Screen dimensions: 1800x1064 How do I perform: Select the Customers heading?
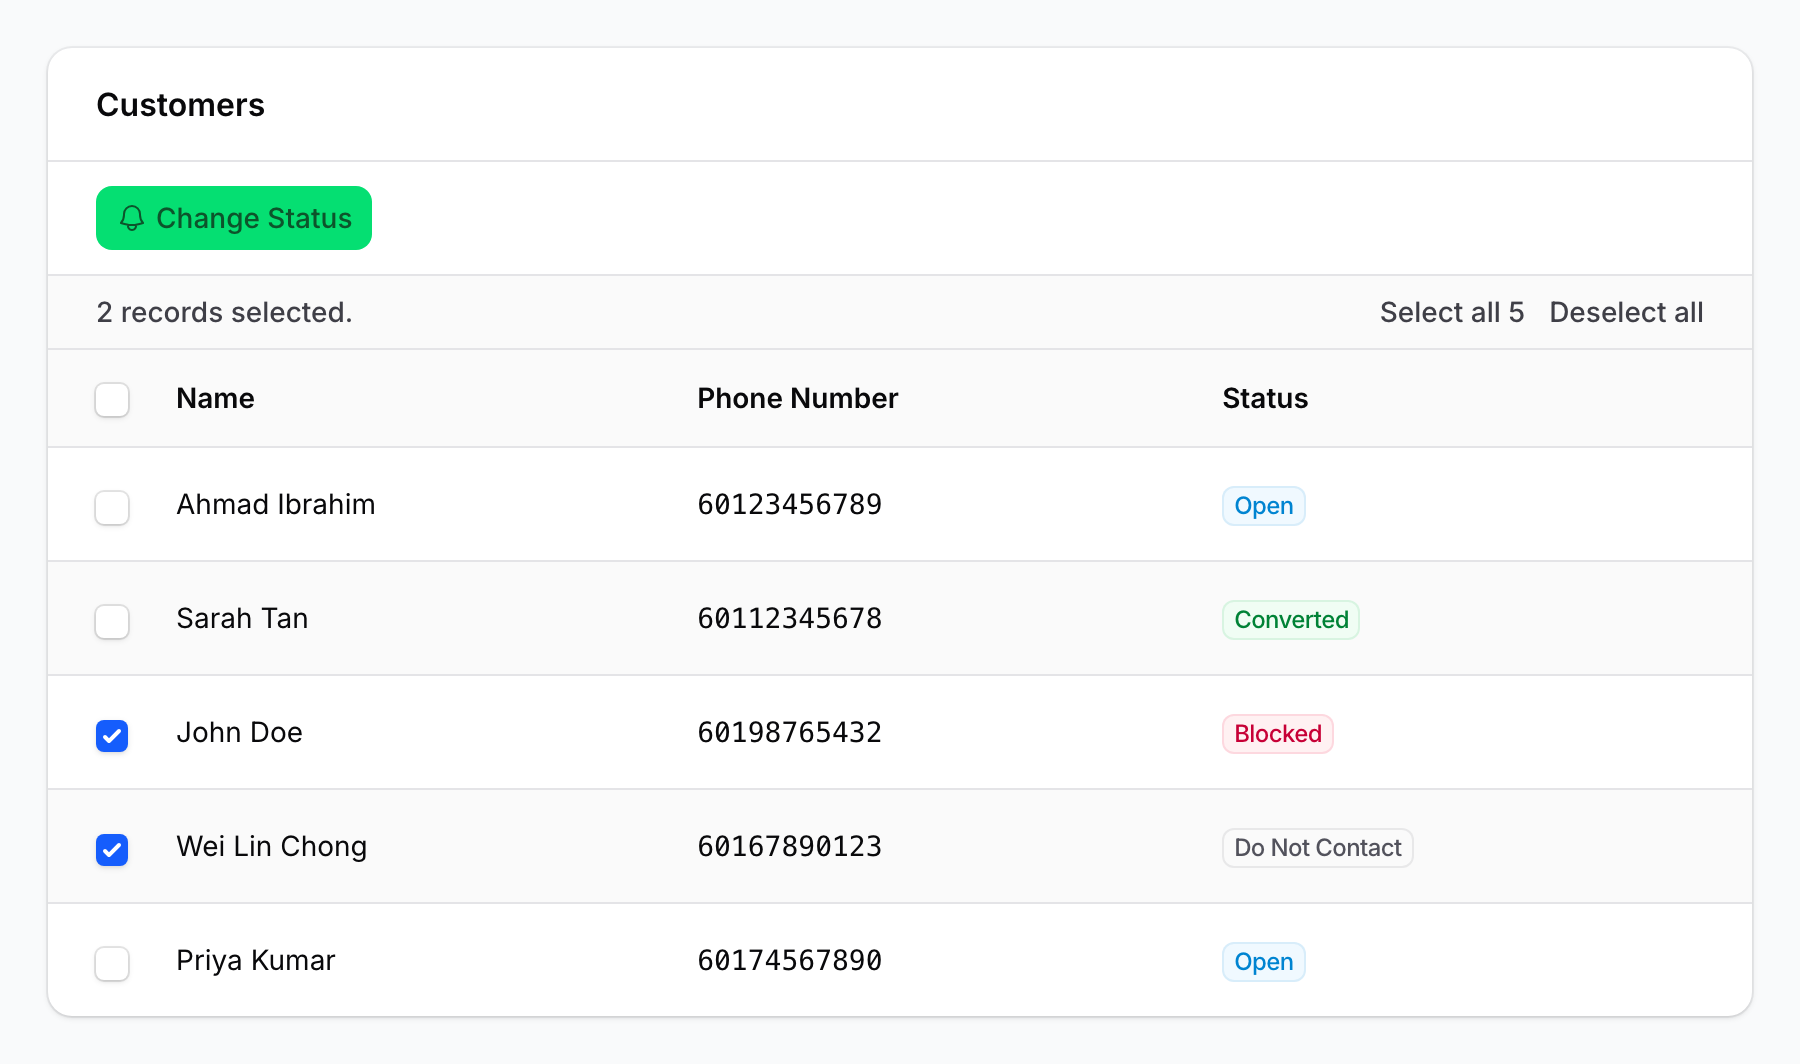click(181, 104)
